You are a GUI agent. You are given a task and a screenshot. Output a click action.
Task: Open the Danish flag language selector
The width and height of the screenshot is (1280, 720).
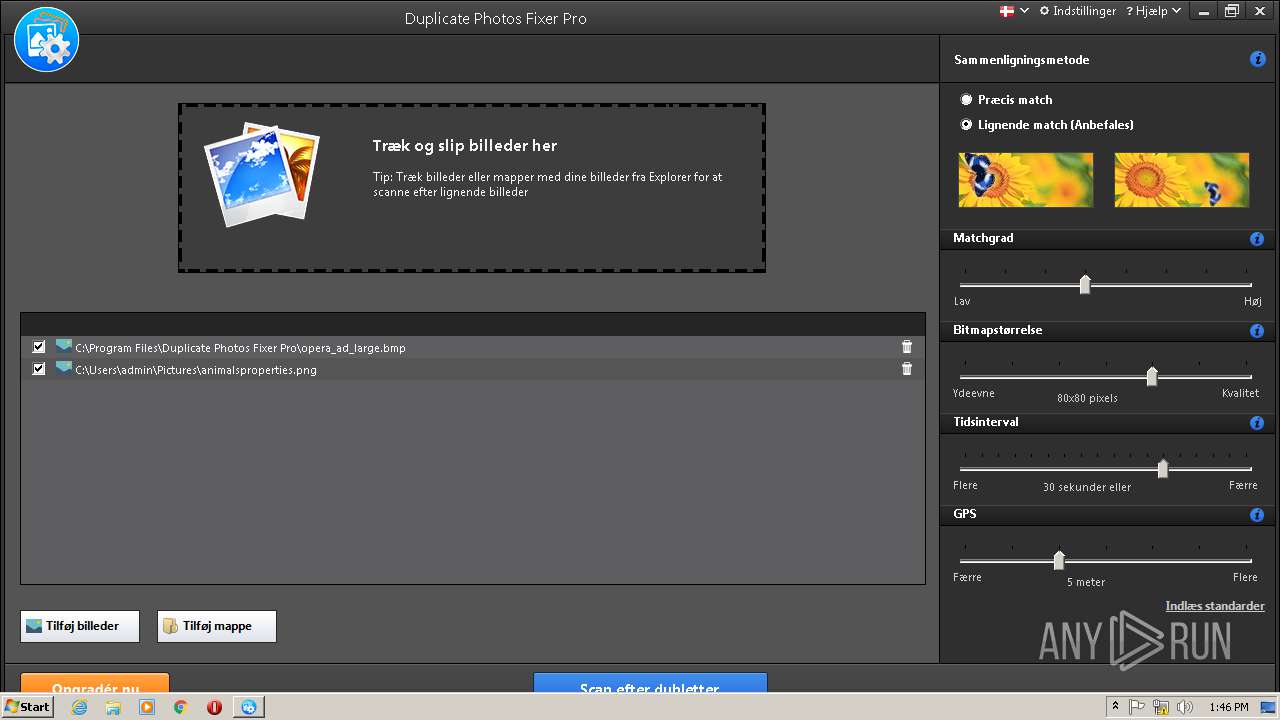click(1014, 11)
